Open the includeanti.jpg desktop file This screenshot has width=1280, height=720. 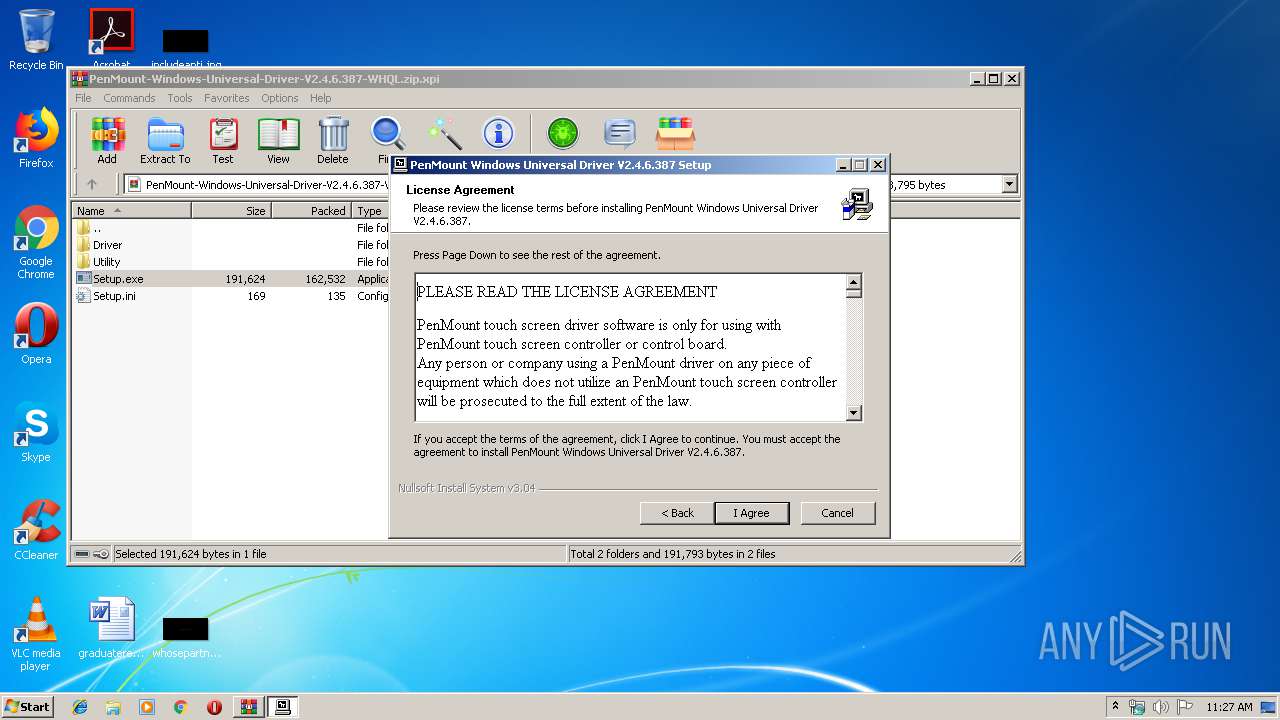186,49
